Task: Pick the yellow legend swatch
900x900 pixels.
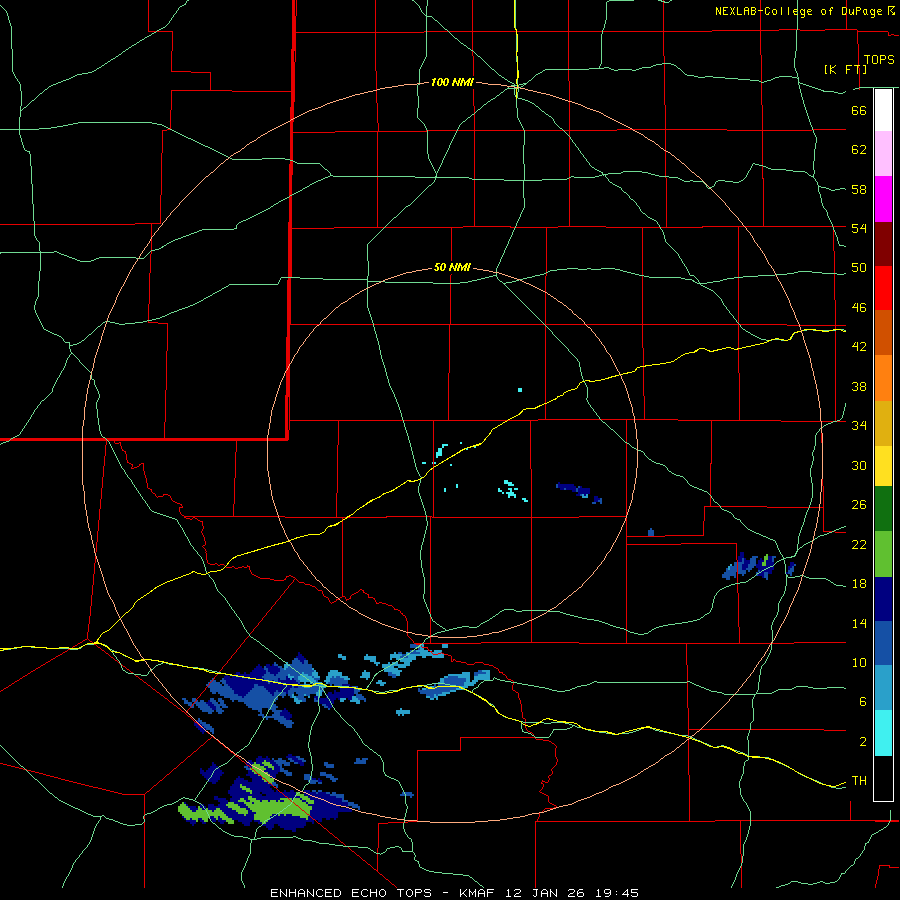Action: point(883,466)
